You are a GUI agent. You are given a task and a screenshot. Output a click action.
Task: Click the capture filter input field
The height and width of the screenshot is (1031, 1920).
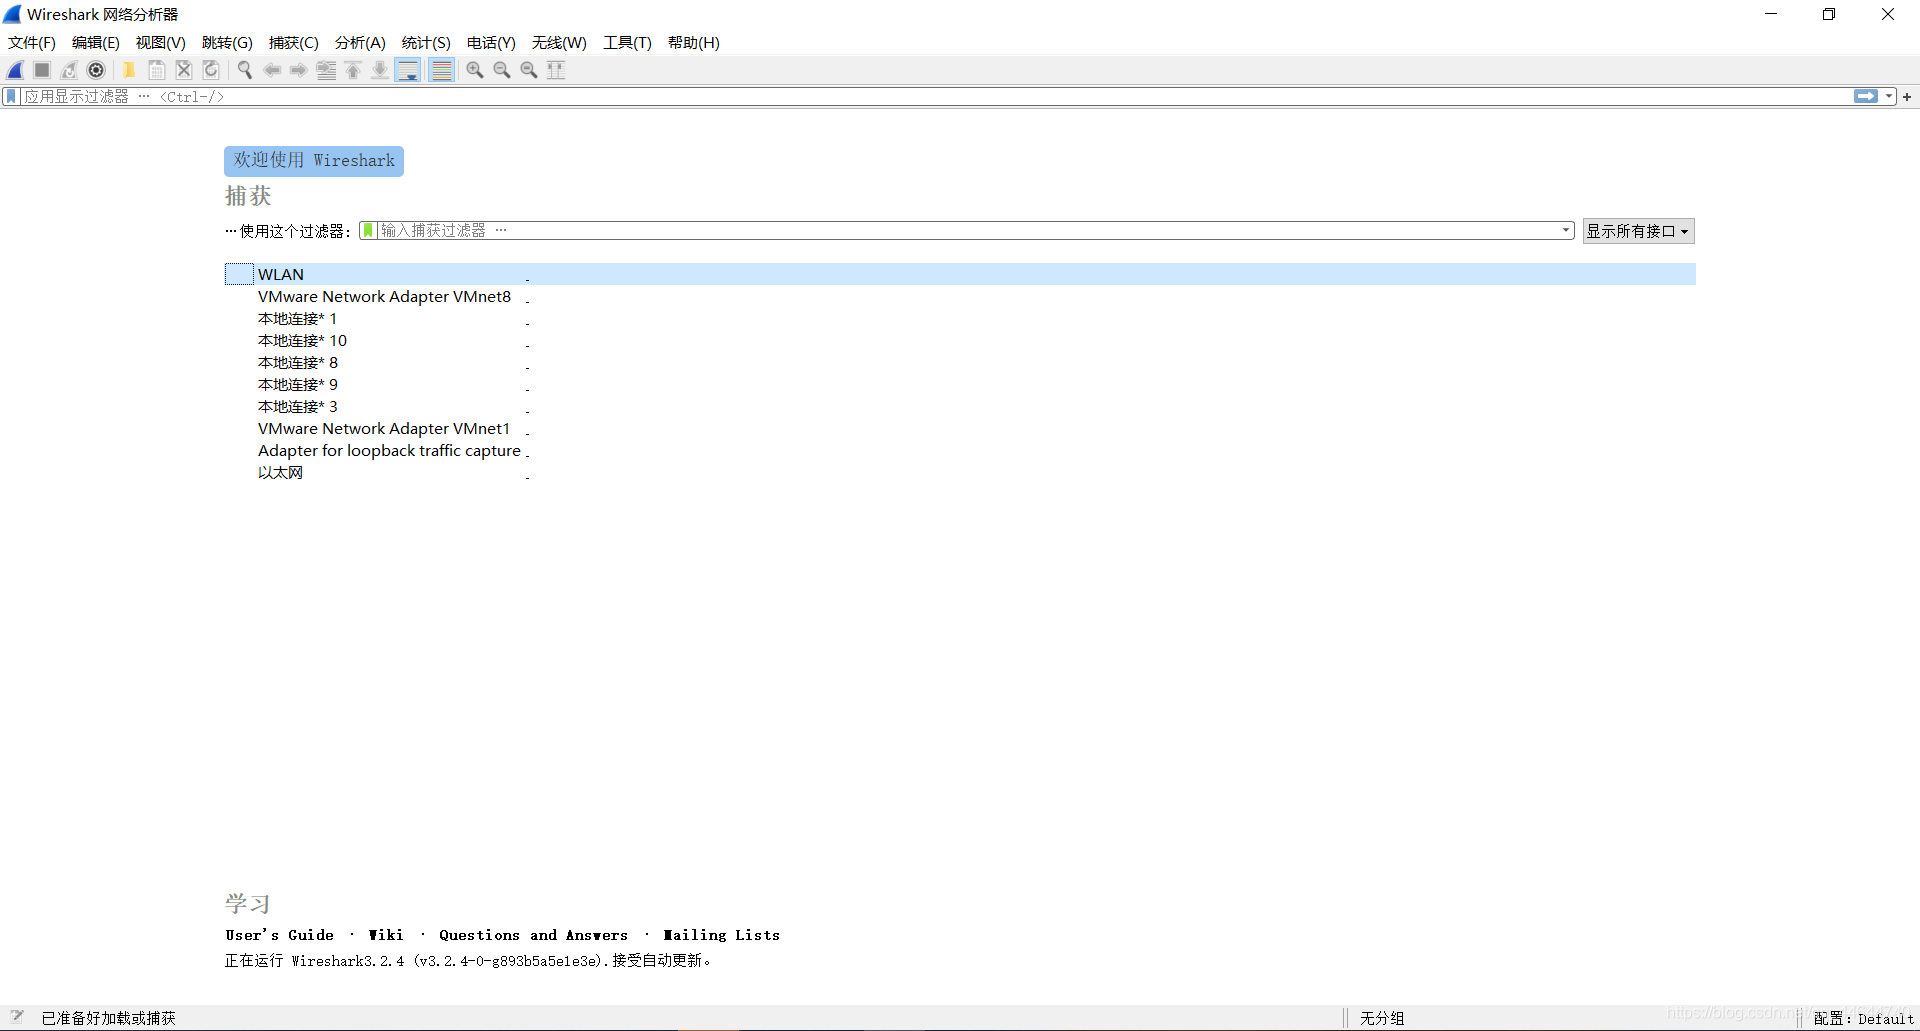pos(966,231)
